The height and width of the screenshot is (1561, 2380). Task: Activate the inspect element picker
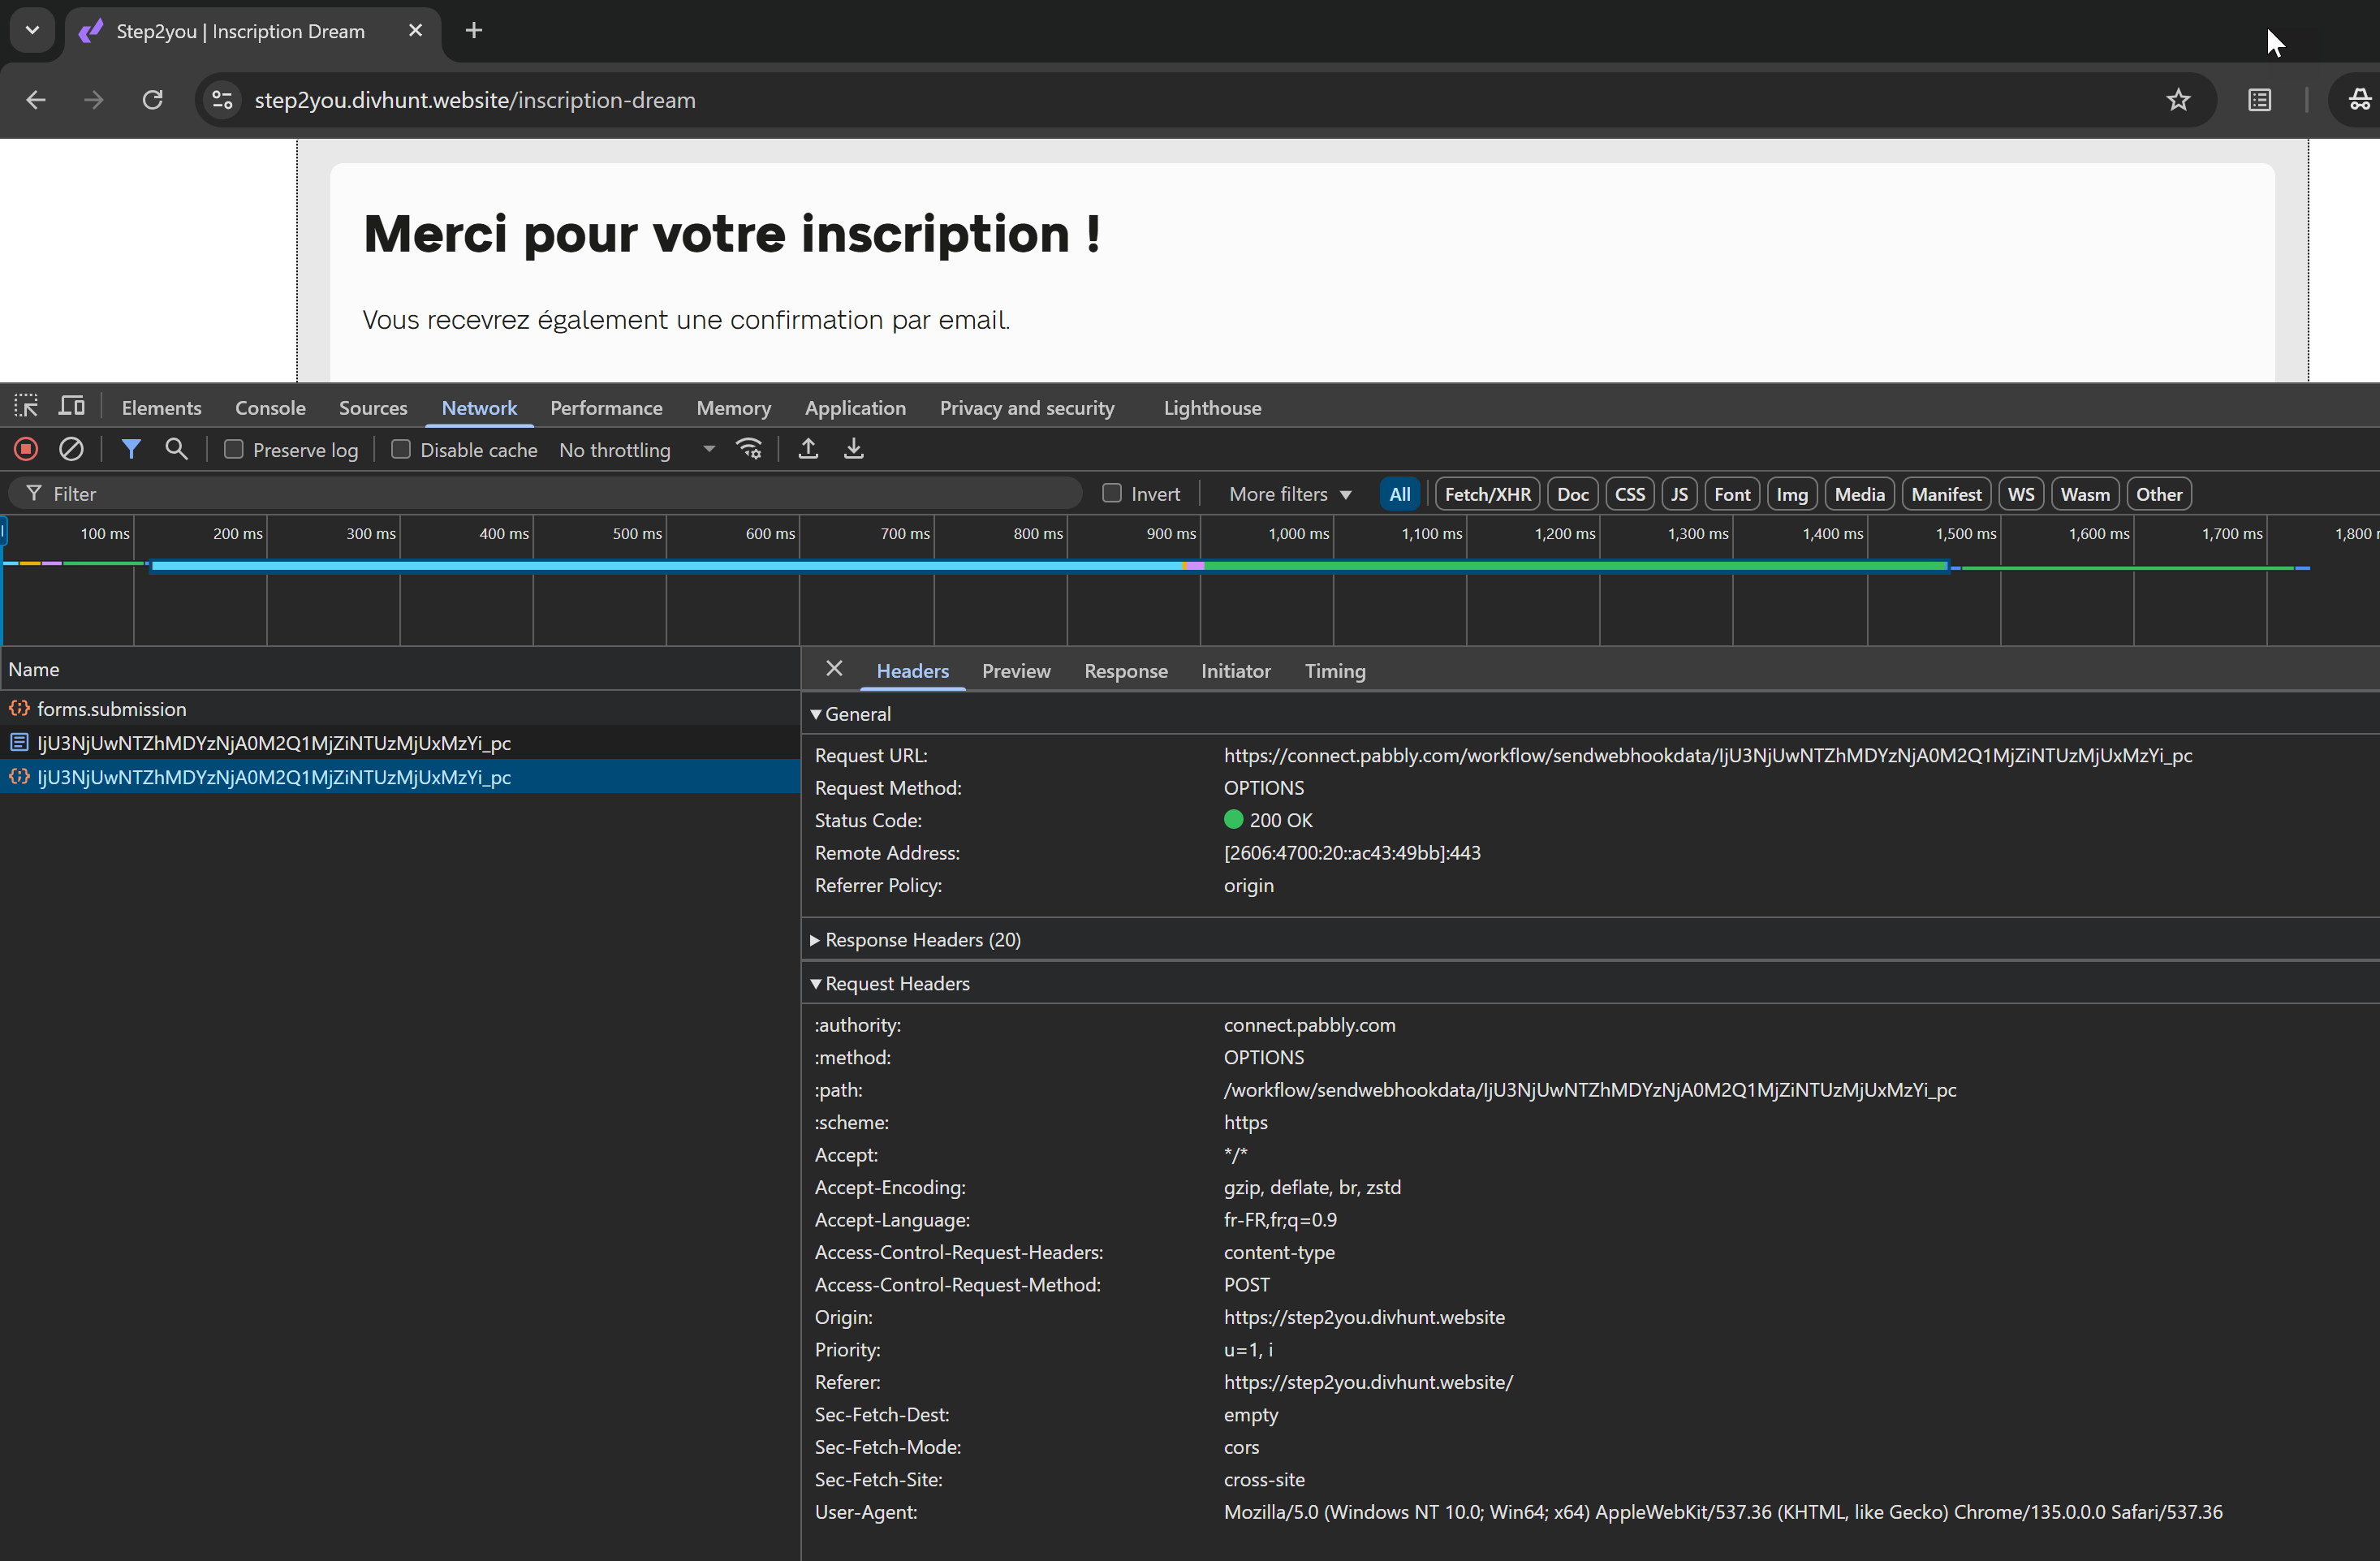coord(26,407)
